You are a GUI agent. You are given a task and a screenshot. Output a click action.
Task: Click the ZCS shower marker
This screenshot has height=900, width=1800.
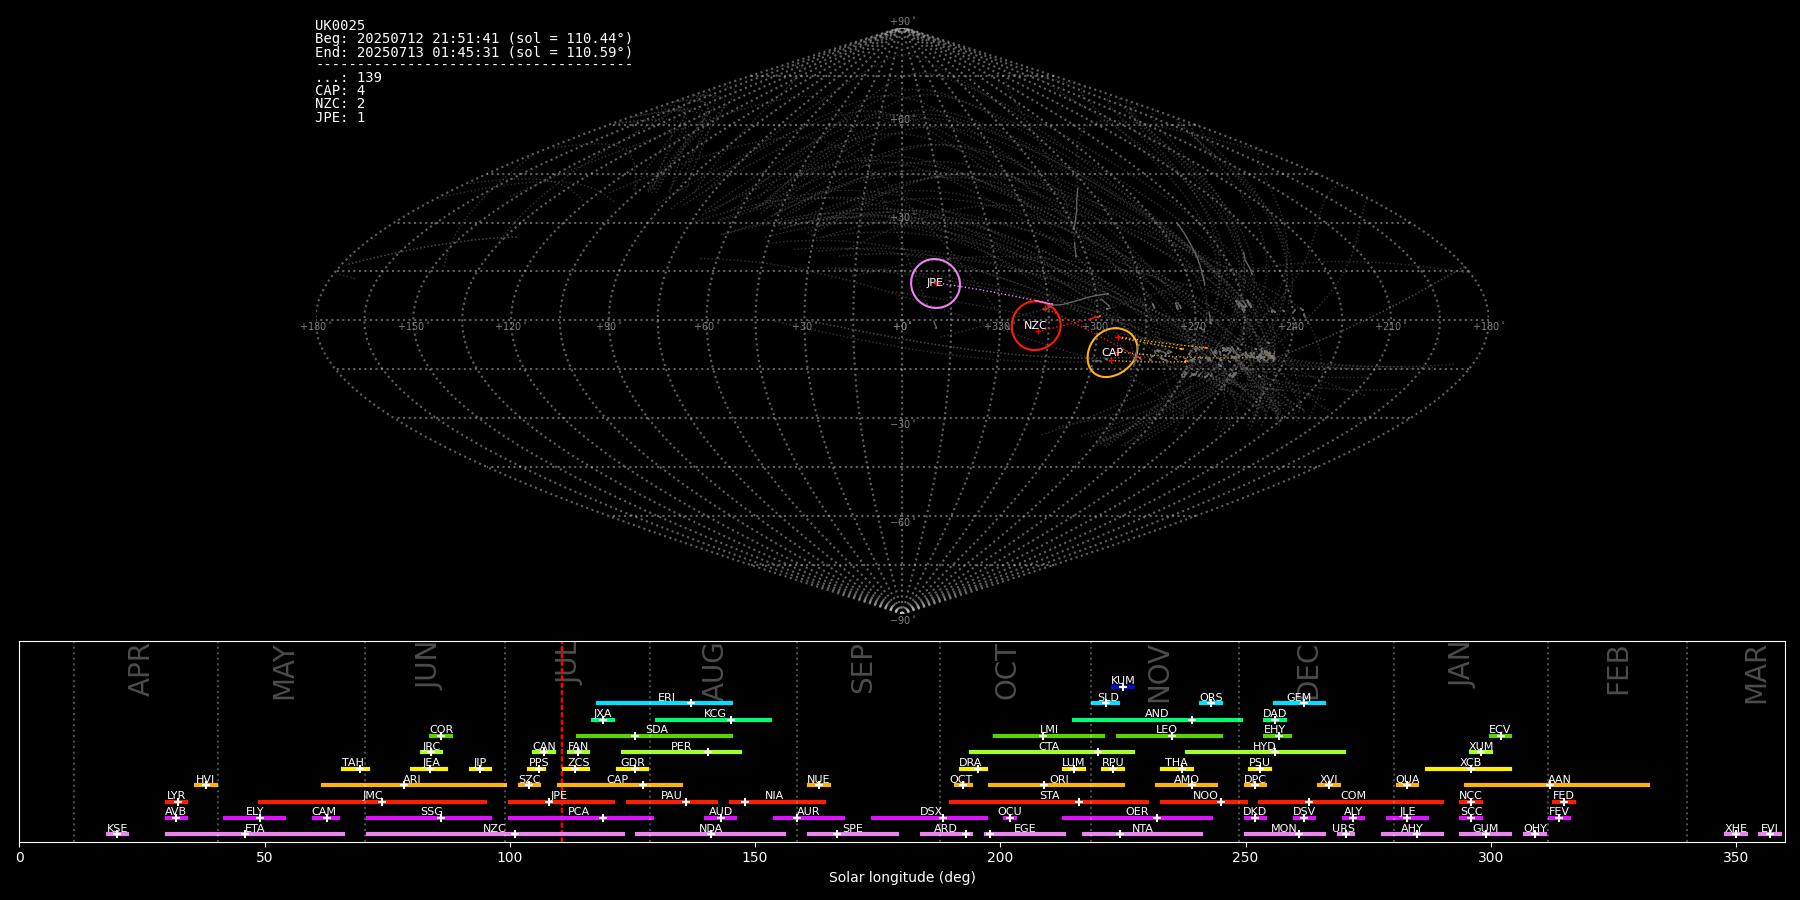tap(575, 768)
